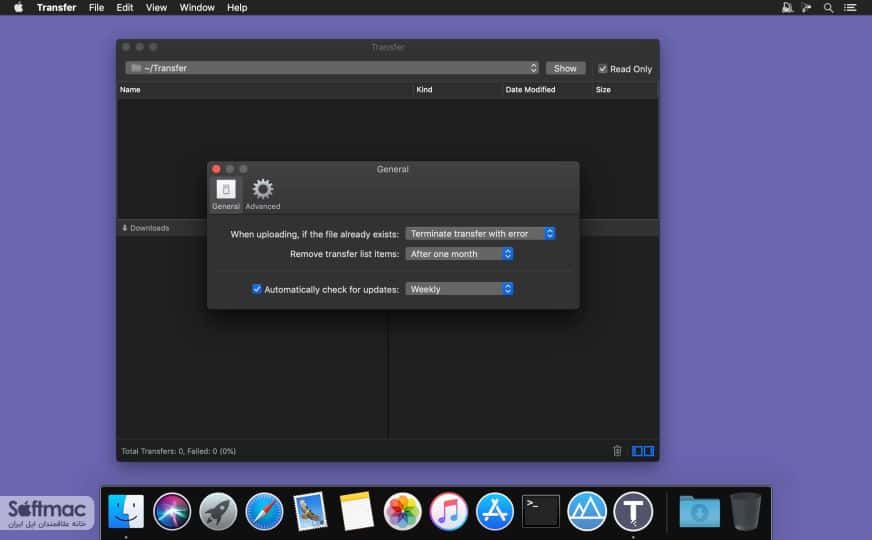The width and height of the screenshot is (872, 540).
Task: Open the General preferences tab
Action: click(226, 194)
